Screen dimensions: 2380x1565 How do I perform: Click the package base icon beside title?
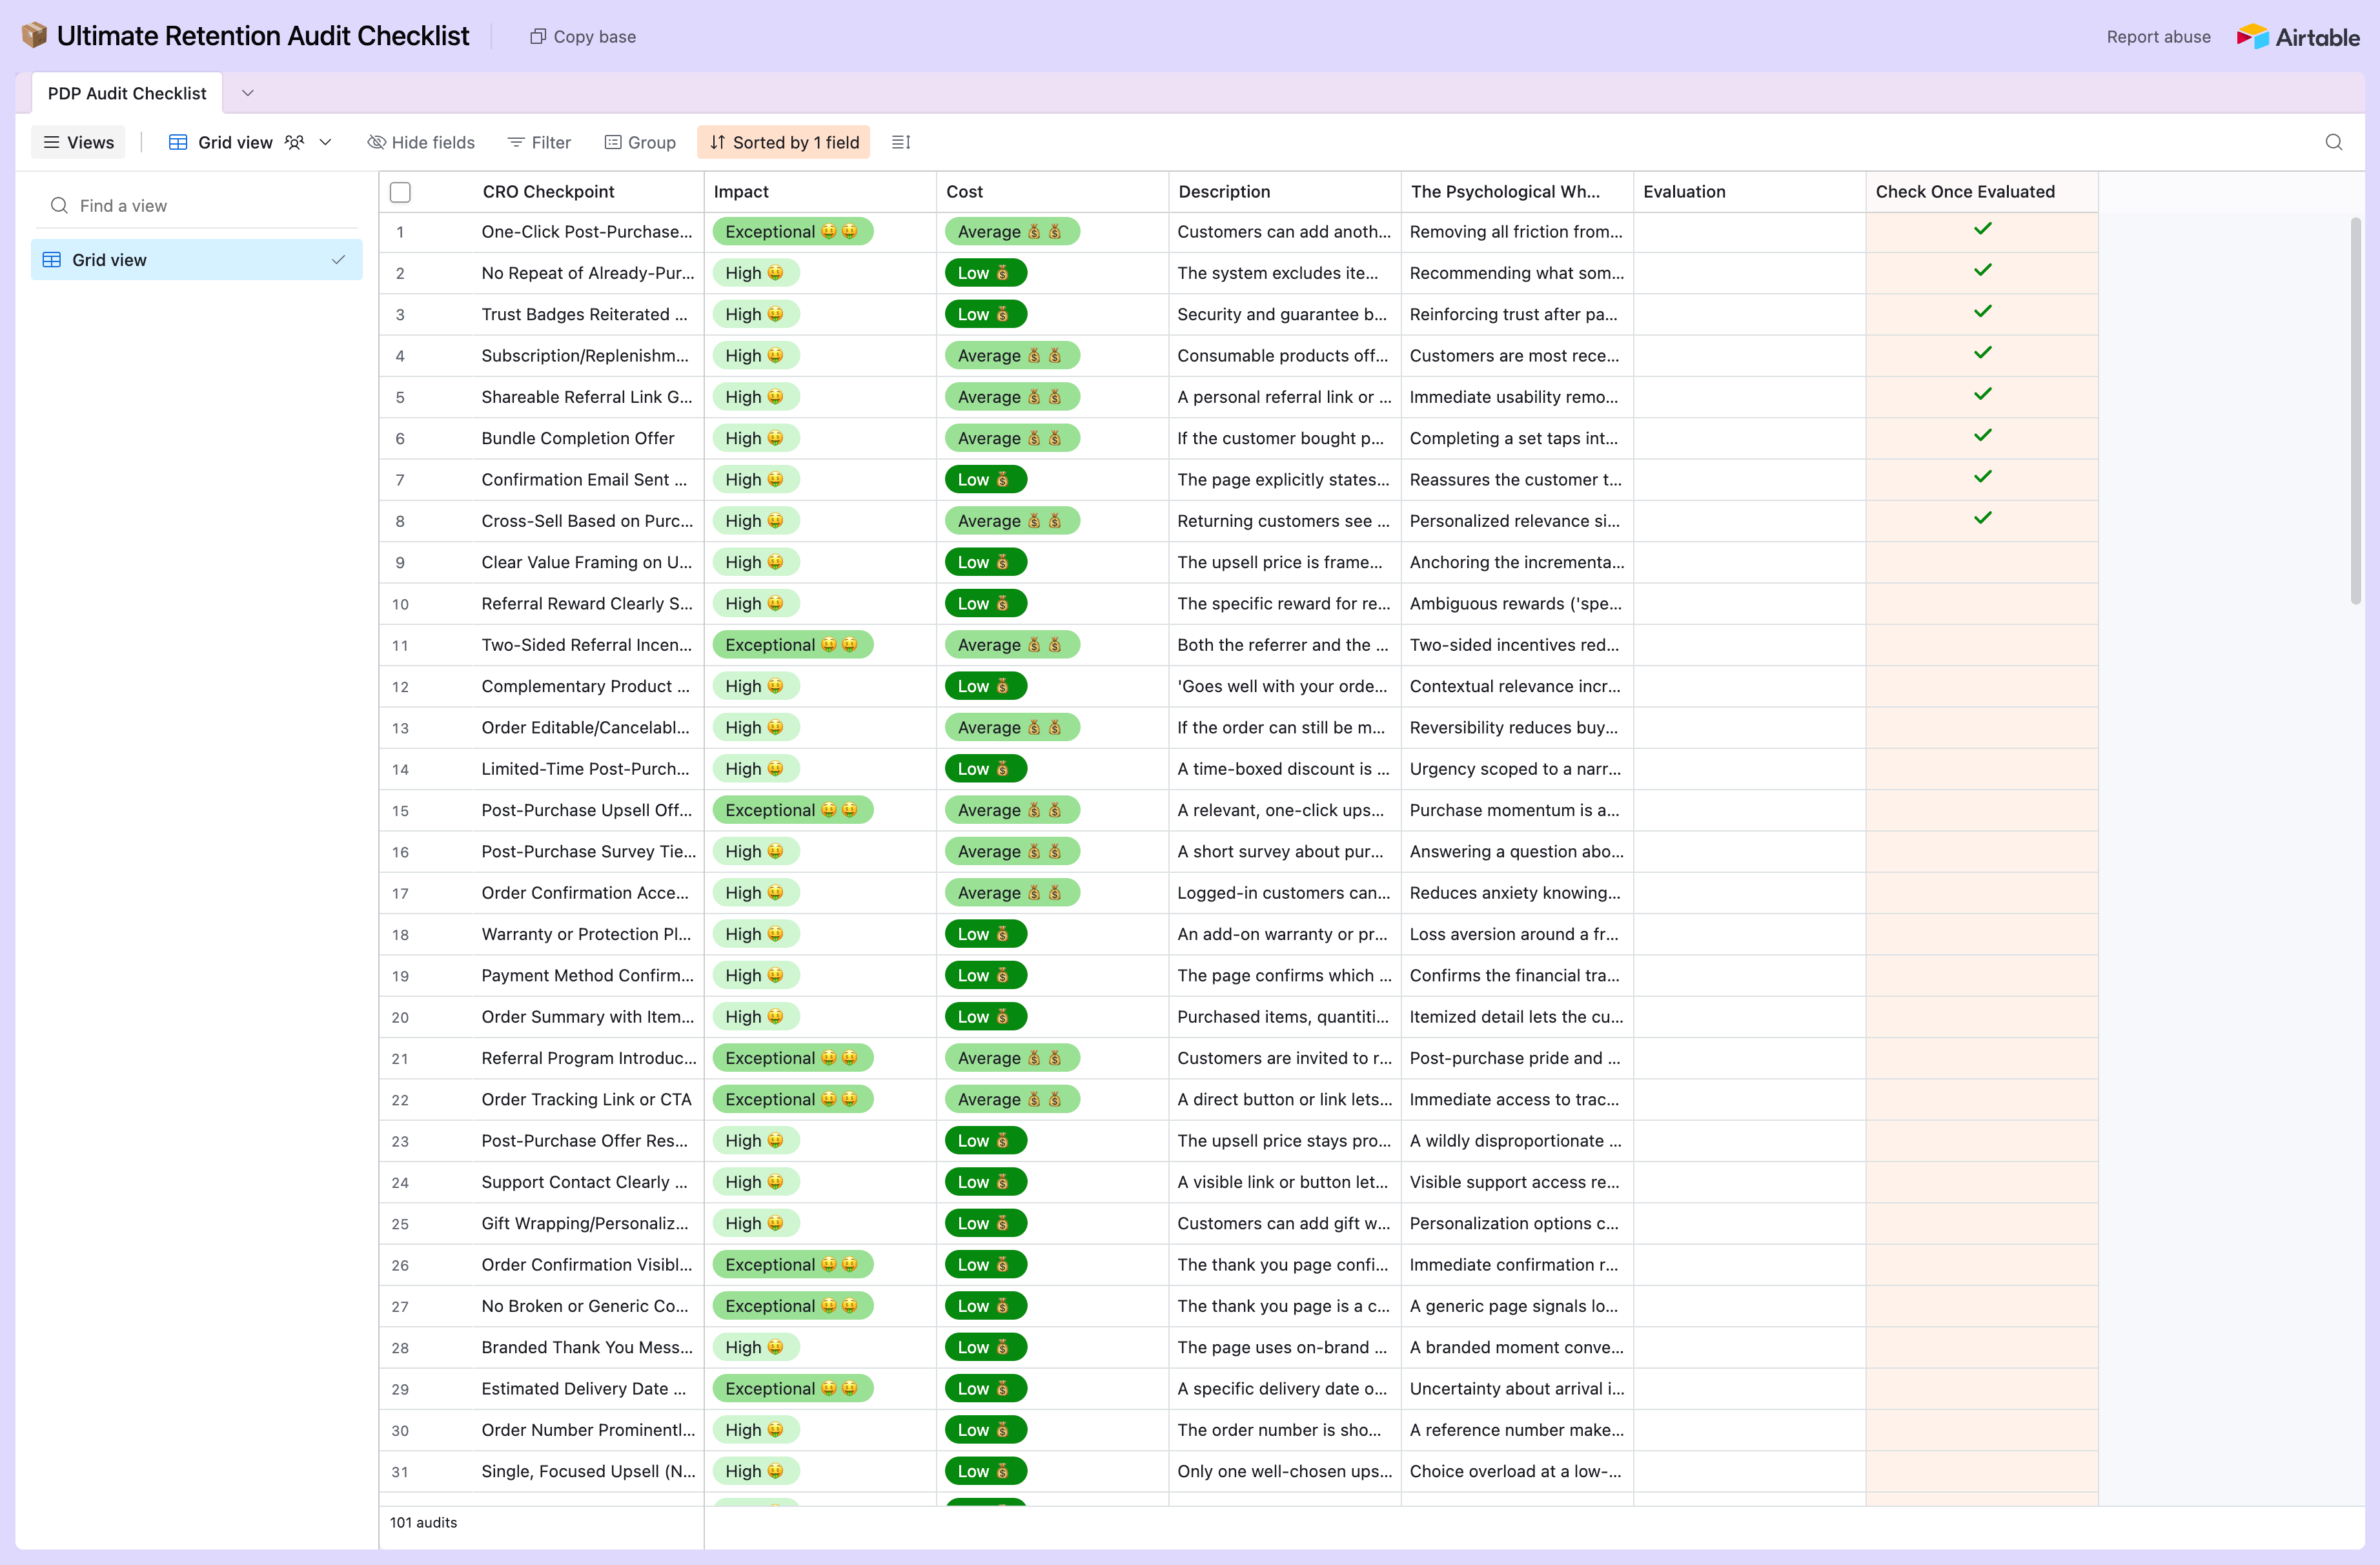point(34,35)
